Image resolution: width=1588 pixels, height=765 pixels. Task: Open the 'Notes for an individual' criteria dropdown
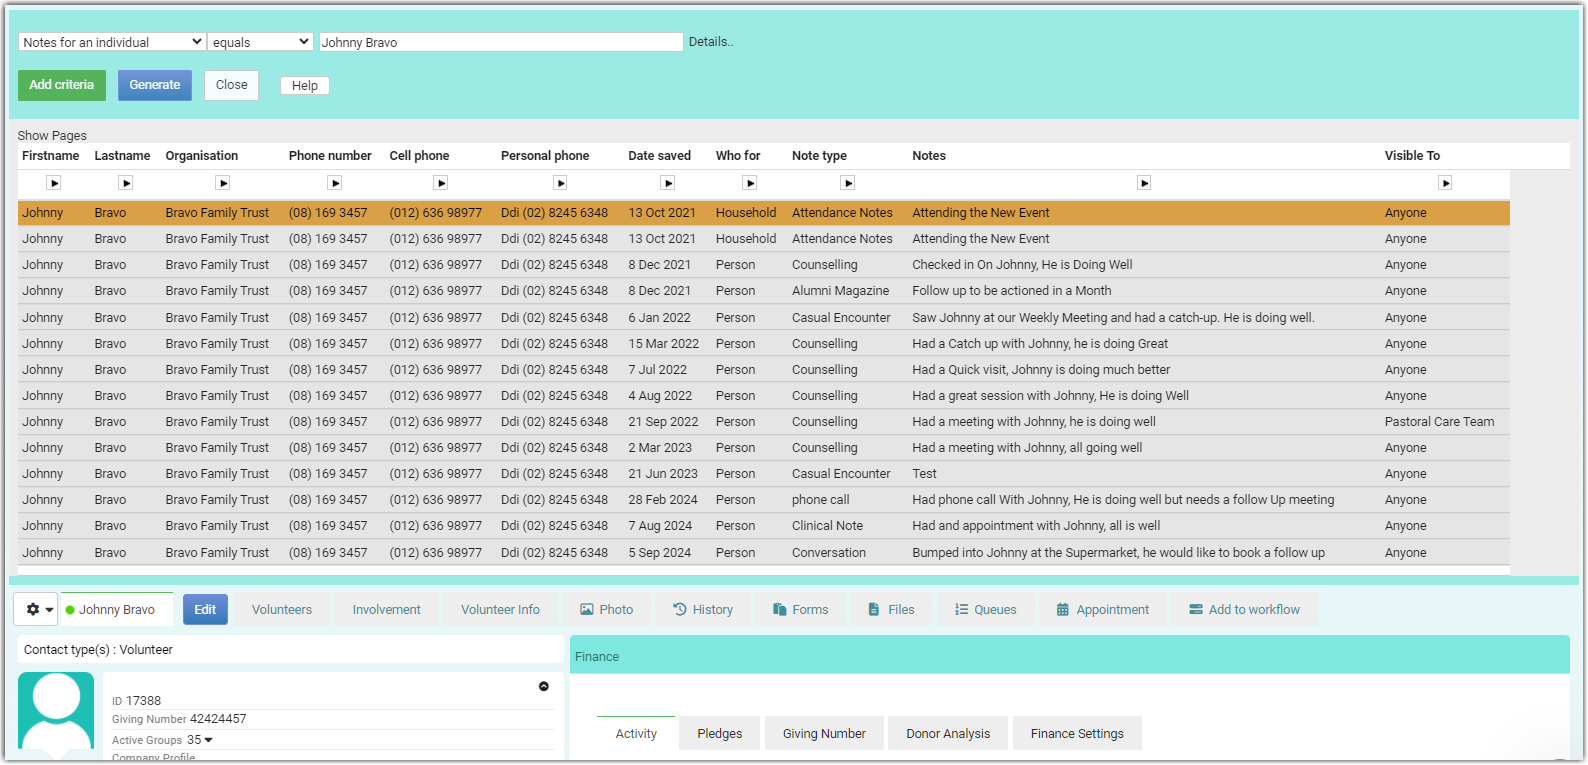(x=112, y=42)
